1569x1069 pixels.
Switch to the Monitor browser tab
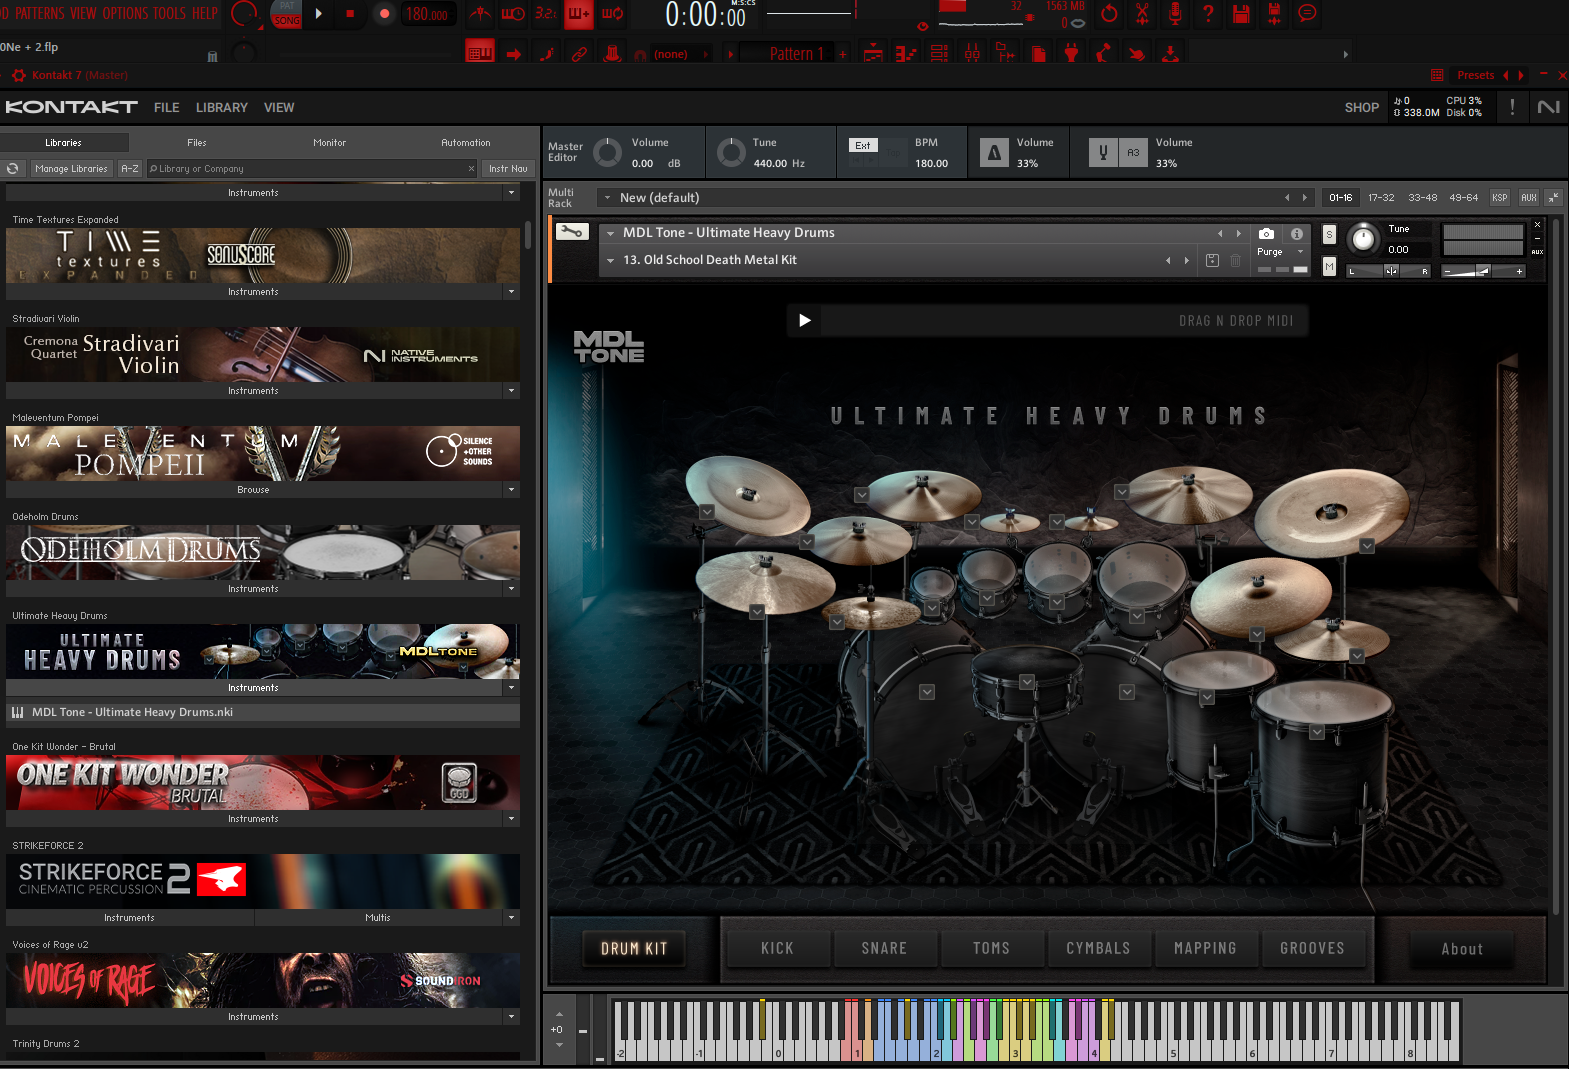pyautogui.click(x=329, y=143)
